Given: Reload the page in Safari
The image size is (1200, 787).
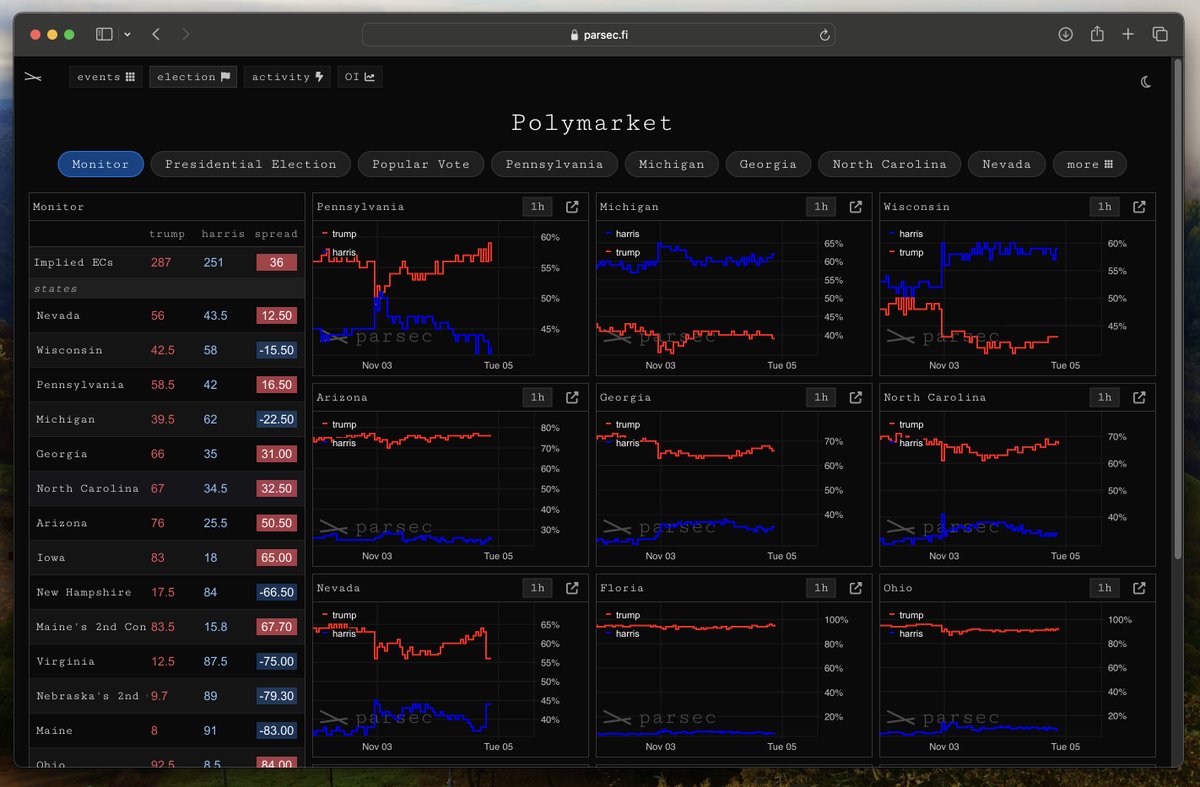Looking at the screenshot, I should [824, 34].
